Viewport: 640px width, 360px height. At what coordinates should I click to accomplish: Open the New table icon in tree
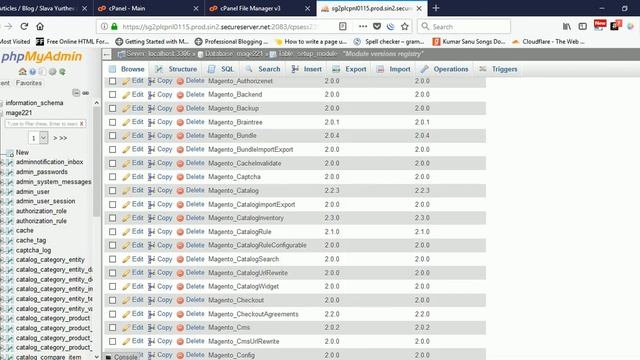click(x=10, y=153)
